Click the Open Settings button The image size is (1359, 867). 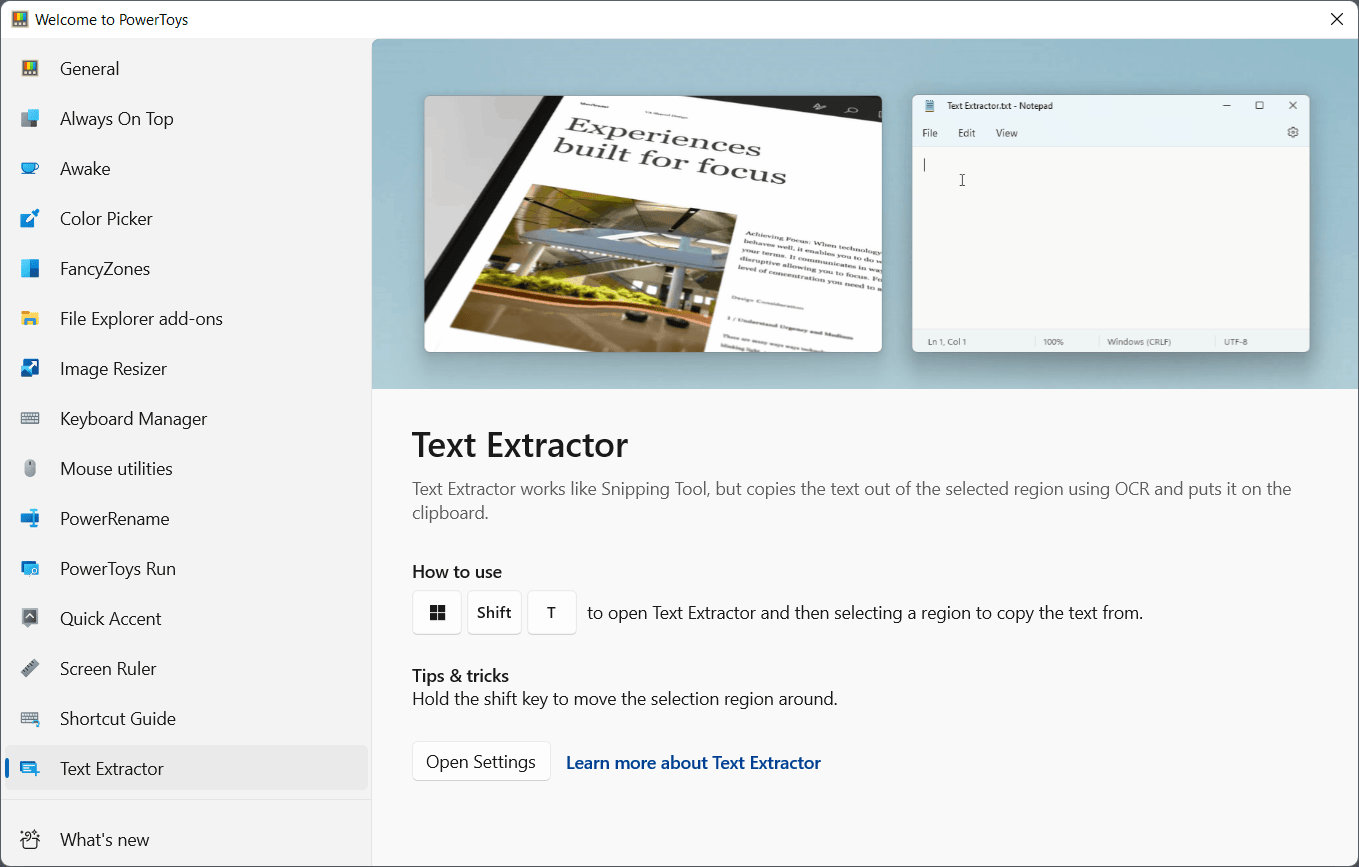481,761
